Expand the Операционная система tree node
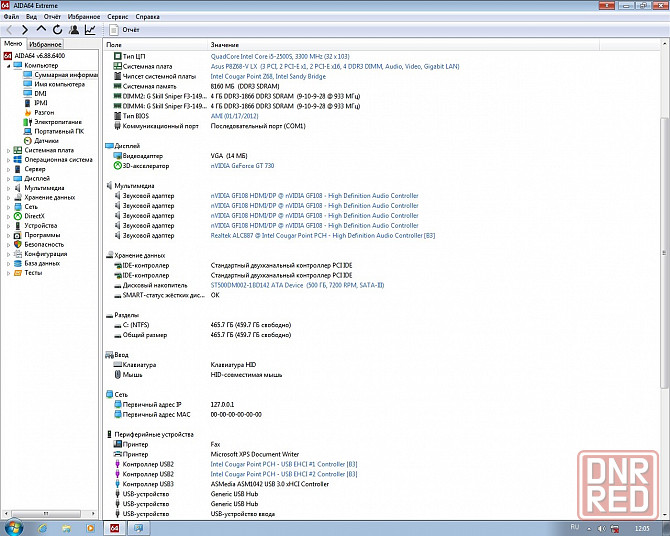 tap(8, 160)
